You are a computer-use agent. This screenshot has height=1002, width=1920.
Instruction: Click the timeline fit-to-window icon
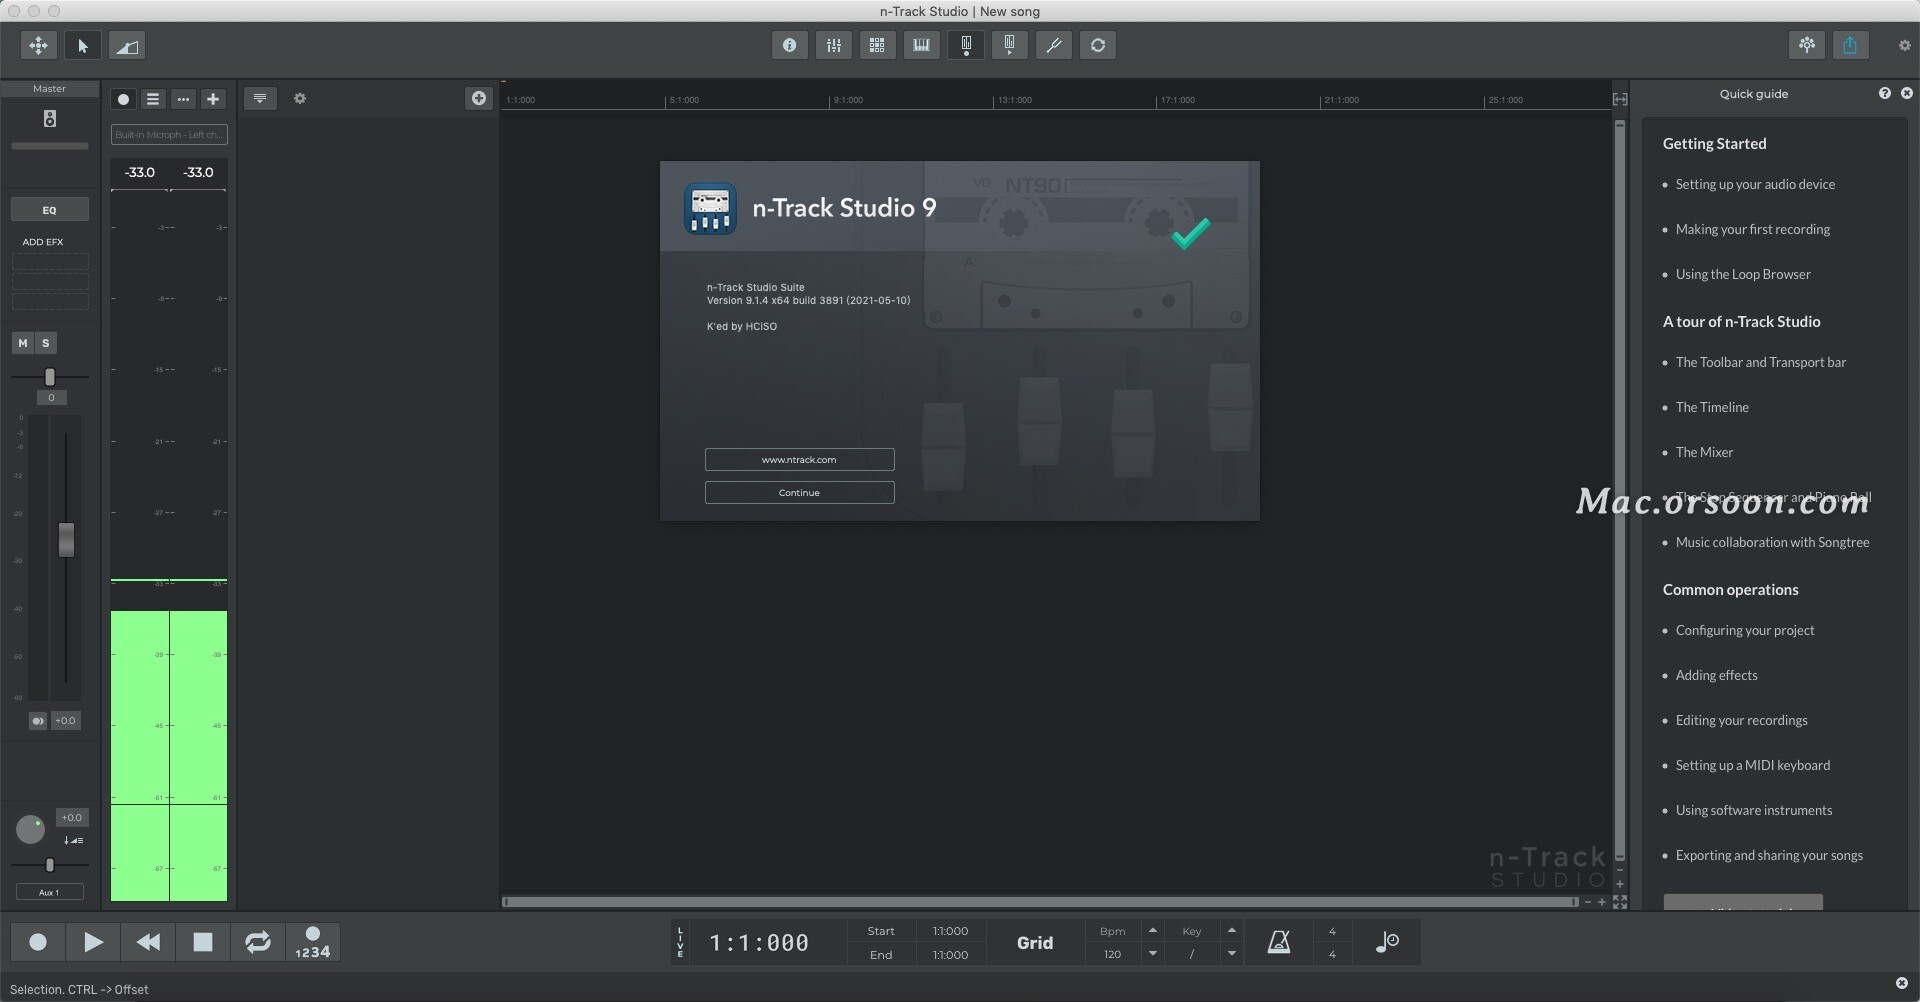click(x=1620, y=99)
